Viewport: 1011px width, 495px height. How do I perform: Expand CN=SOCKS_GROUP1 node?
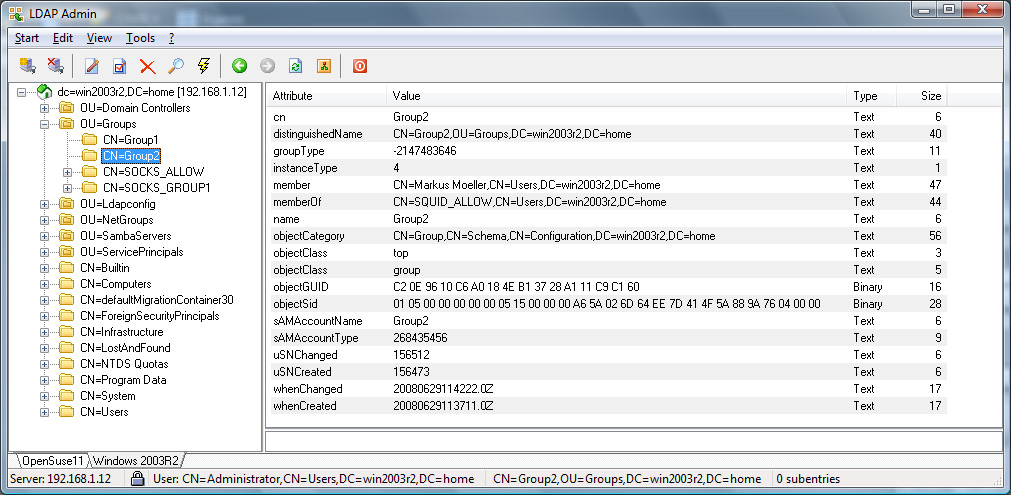pyautogui.click(x=67, y=188)
